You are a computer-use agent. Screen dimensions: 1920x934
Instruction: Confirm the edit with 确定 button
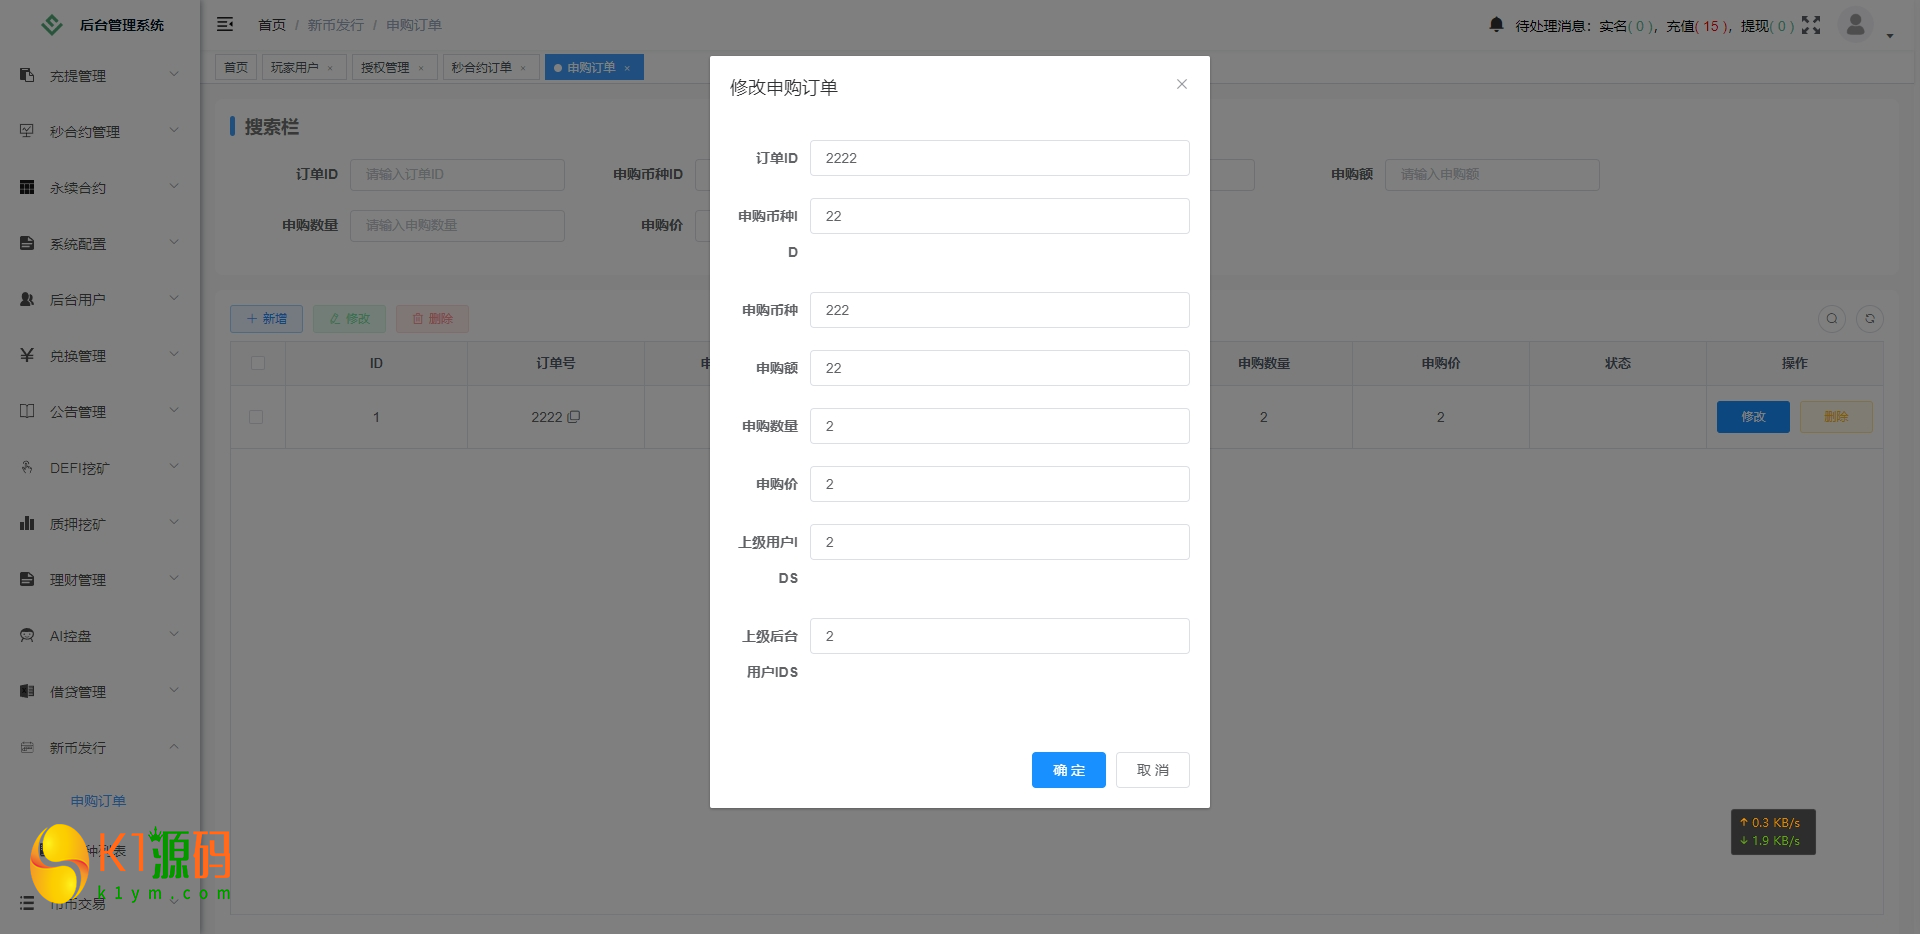tap(1069, 770)
